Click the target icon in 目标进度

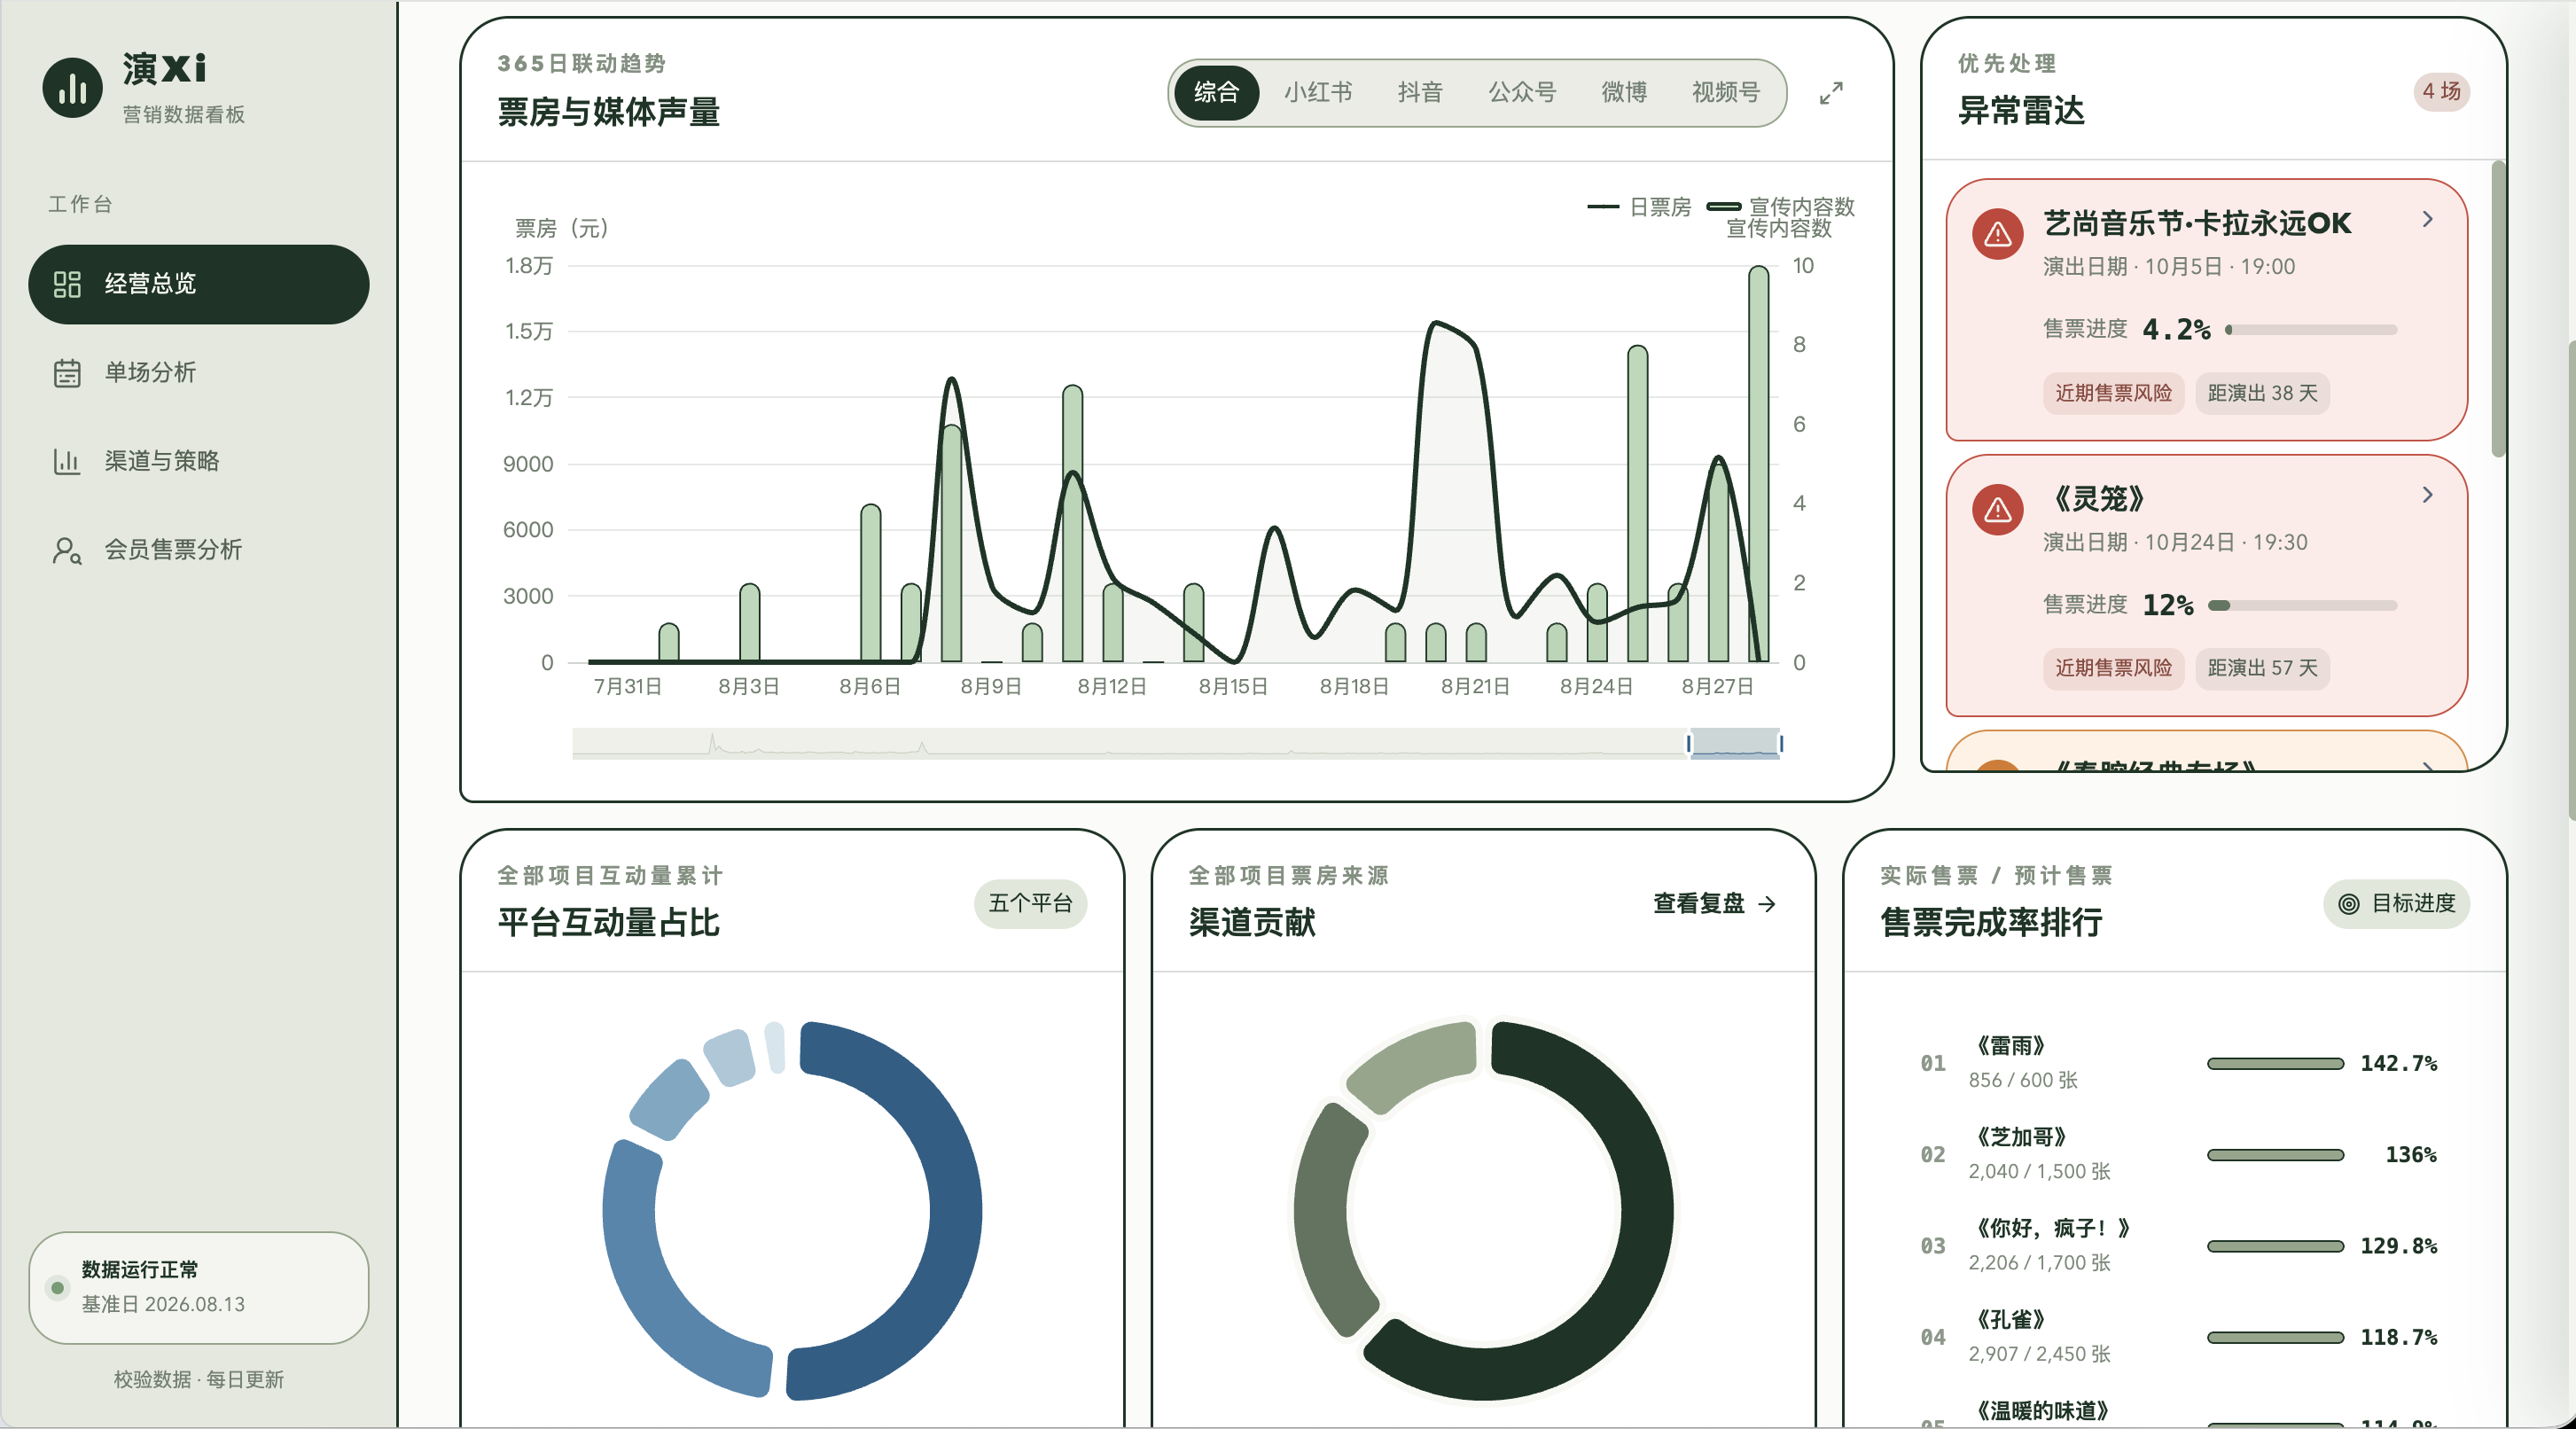(2349, 904)
